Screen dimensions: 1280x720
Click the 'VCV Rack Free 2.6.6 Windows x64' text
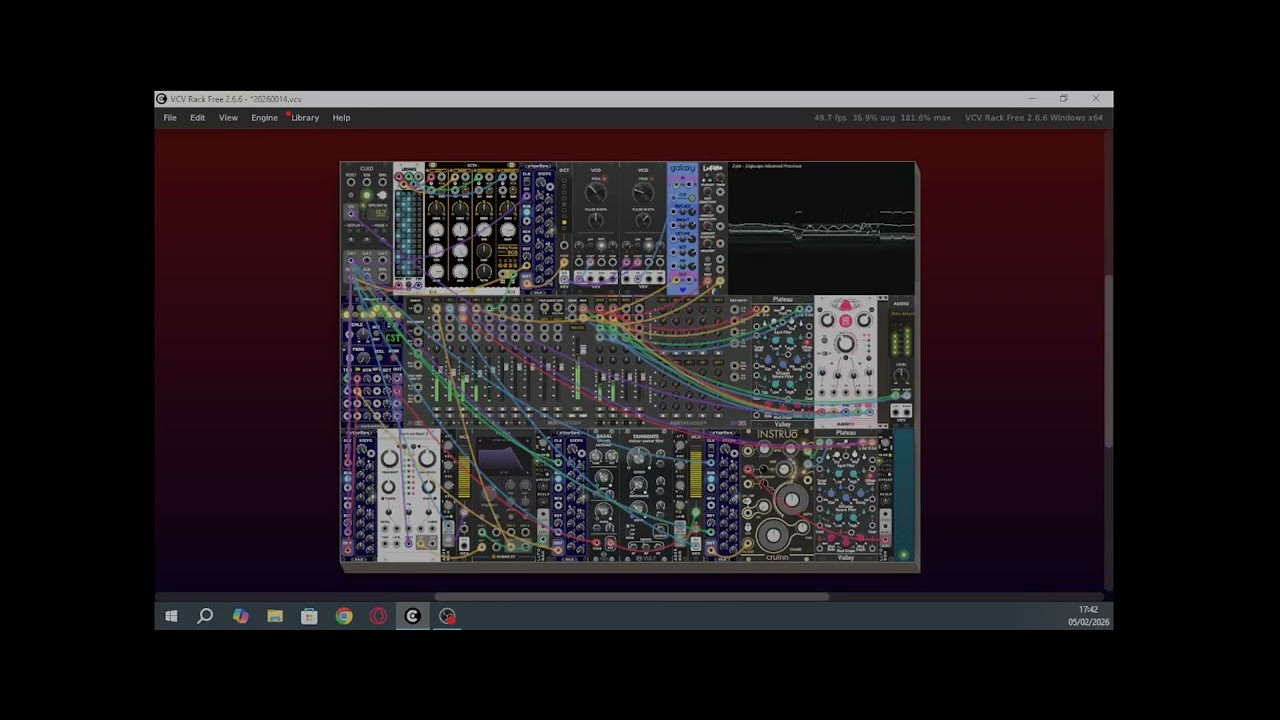point(1034,118)
